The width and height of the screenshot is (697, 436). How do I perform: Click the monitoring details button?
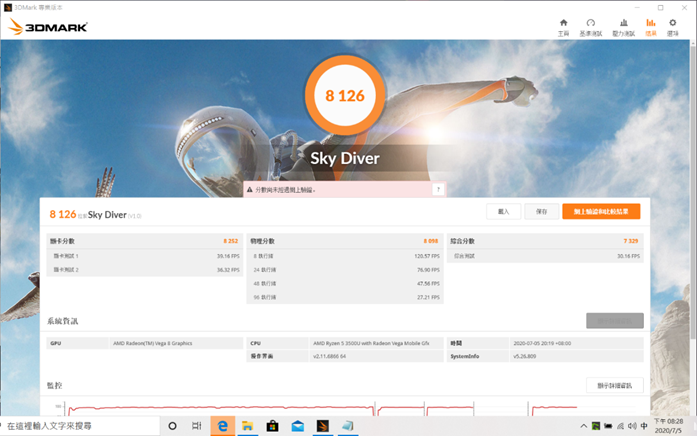(614, 385)
